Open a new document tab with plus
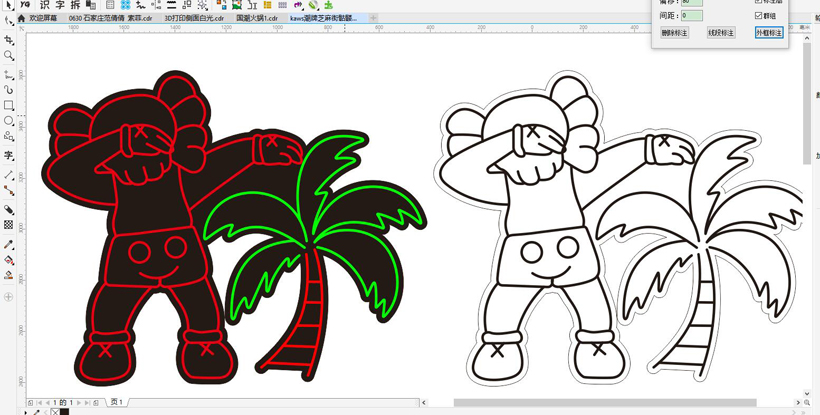This screenshot has width=820, height=415. [373, 18]
